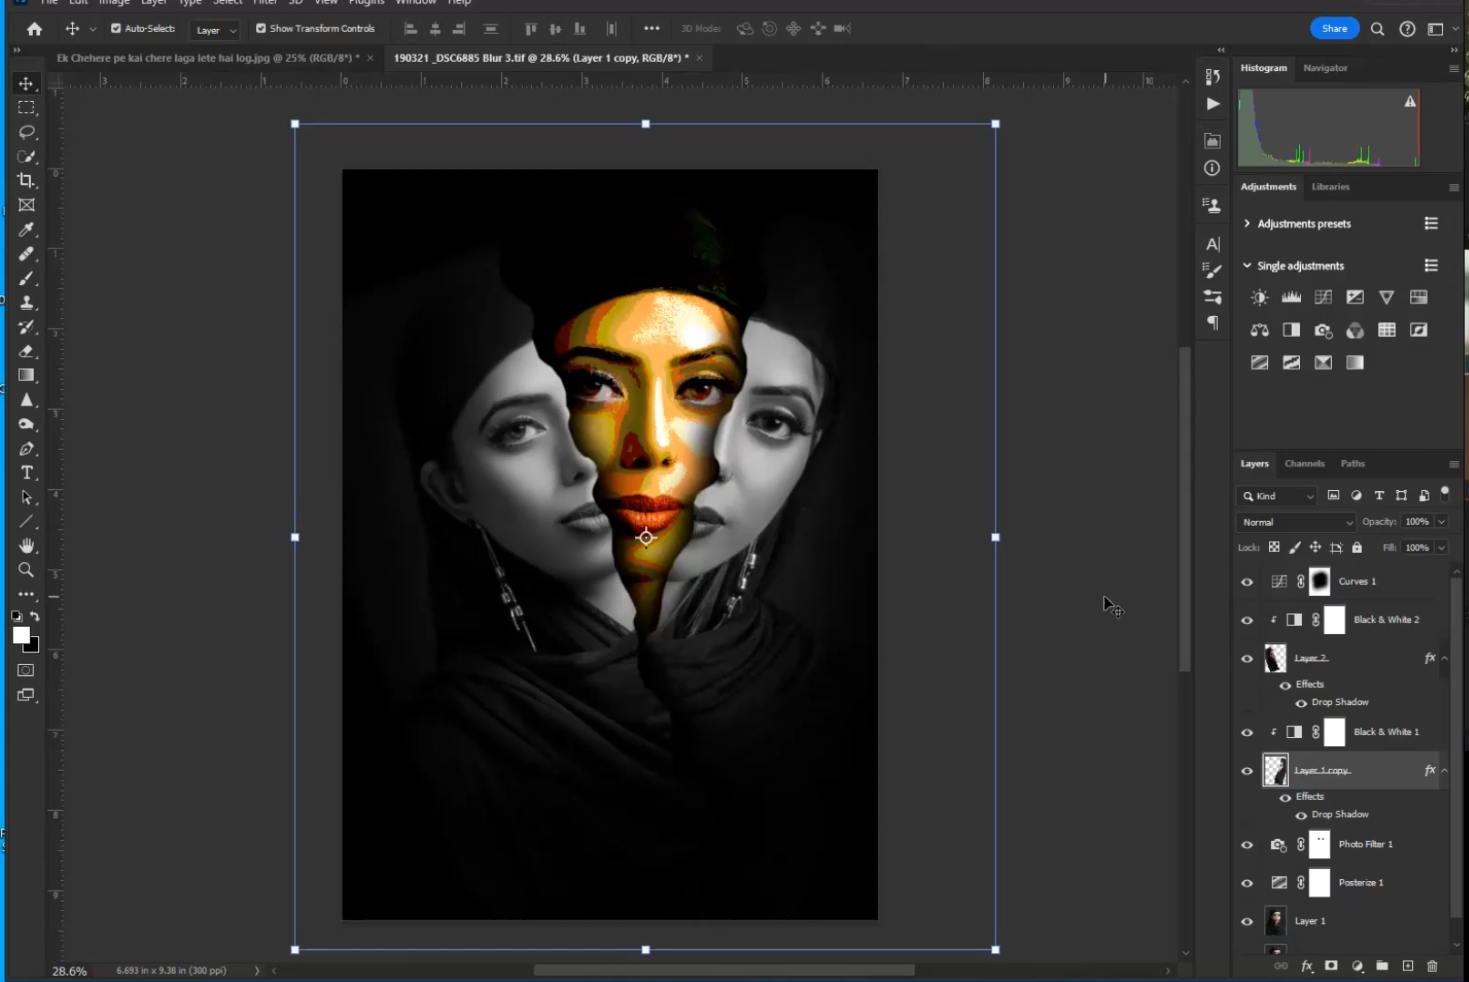Pick the Horizontal Type tool
This screenshot has width=1469, height=982.
tap(27, 473)
